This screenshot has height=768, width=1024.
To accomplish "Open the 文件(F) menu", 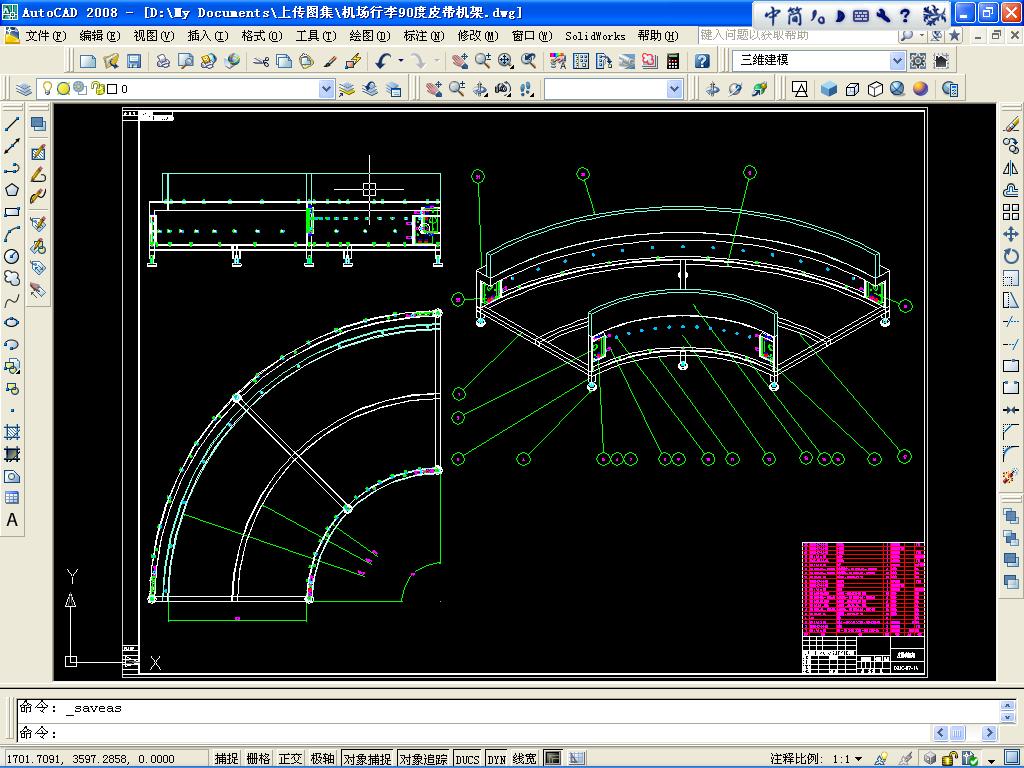I will (45, 36).
